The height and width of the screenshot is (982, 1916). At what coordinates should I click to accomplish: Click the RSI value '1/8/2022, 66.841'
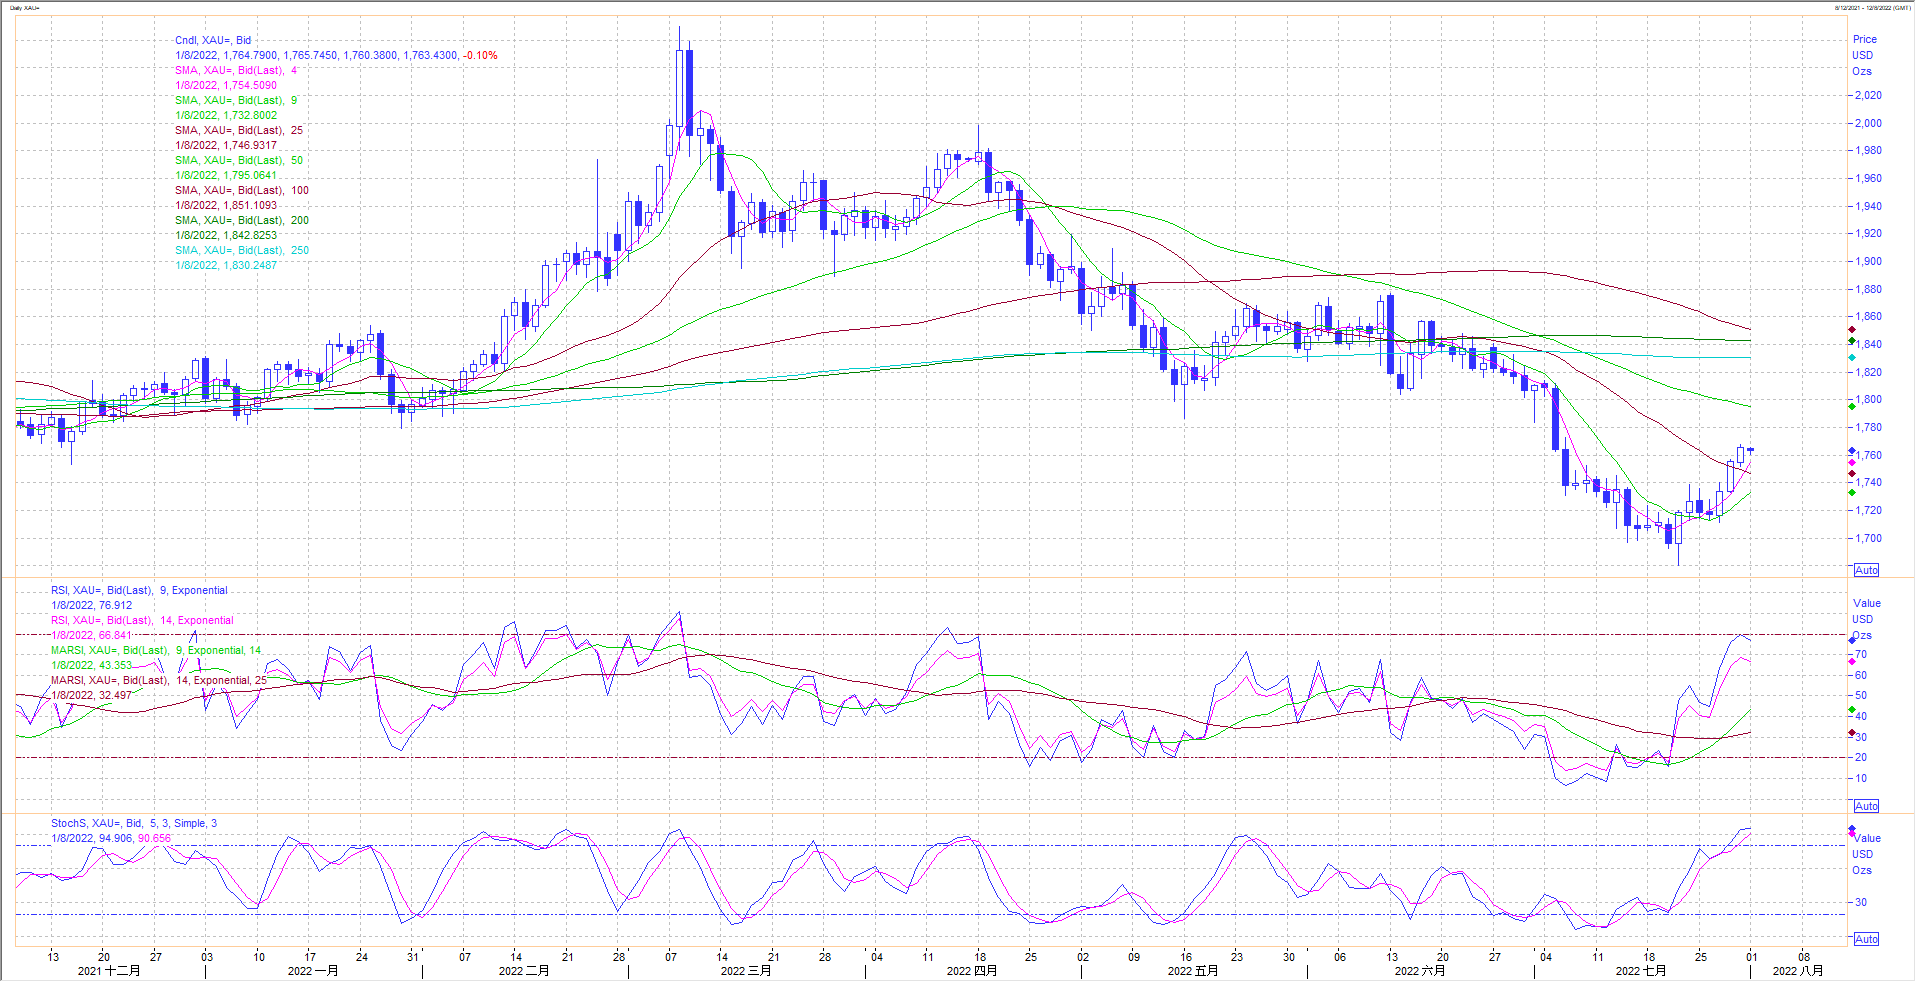point(91,636)
